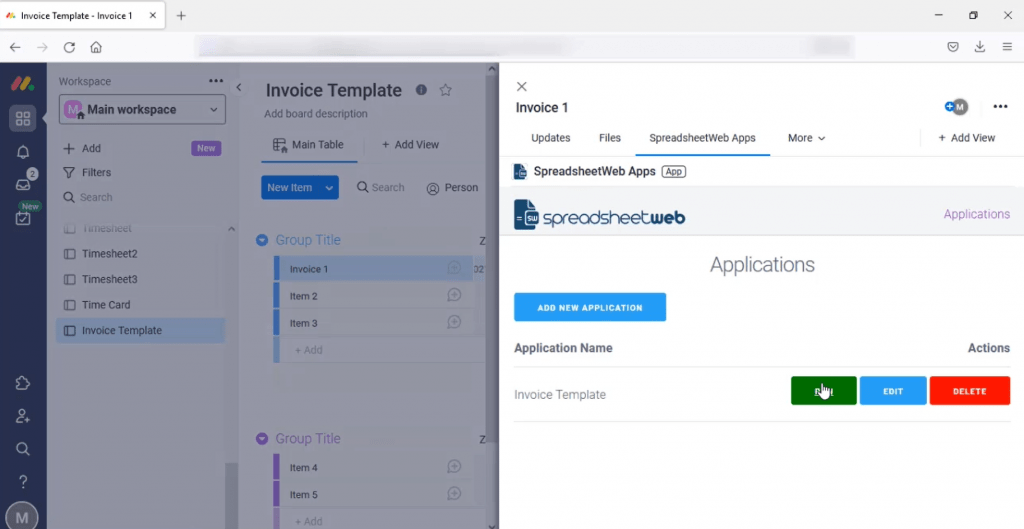The height and width of the screenshot is (529, 1024).
Task: Open the conversation bubble for Item 4
Action: [454, 466]
